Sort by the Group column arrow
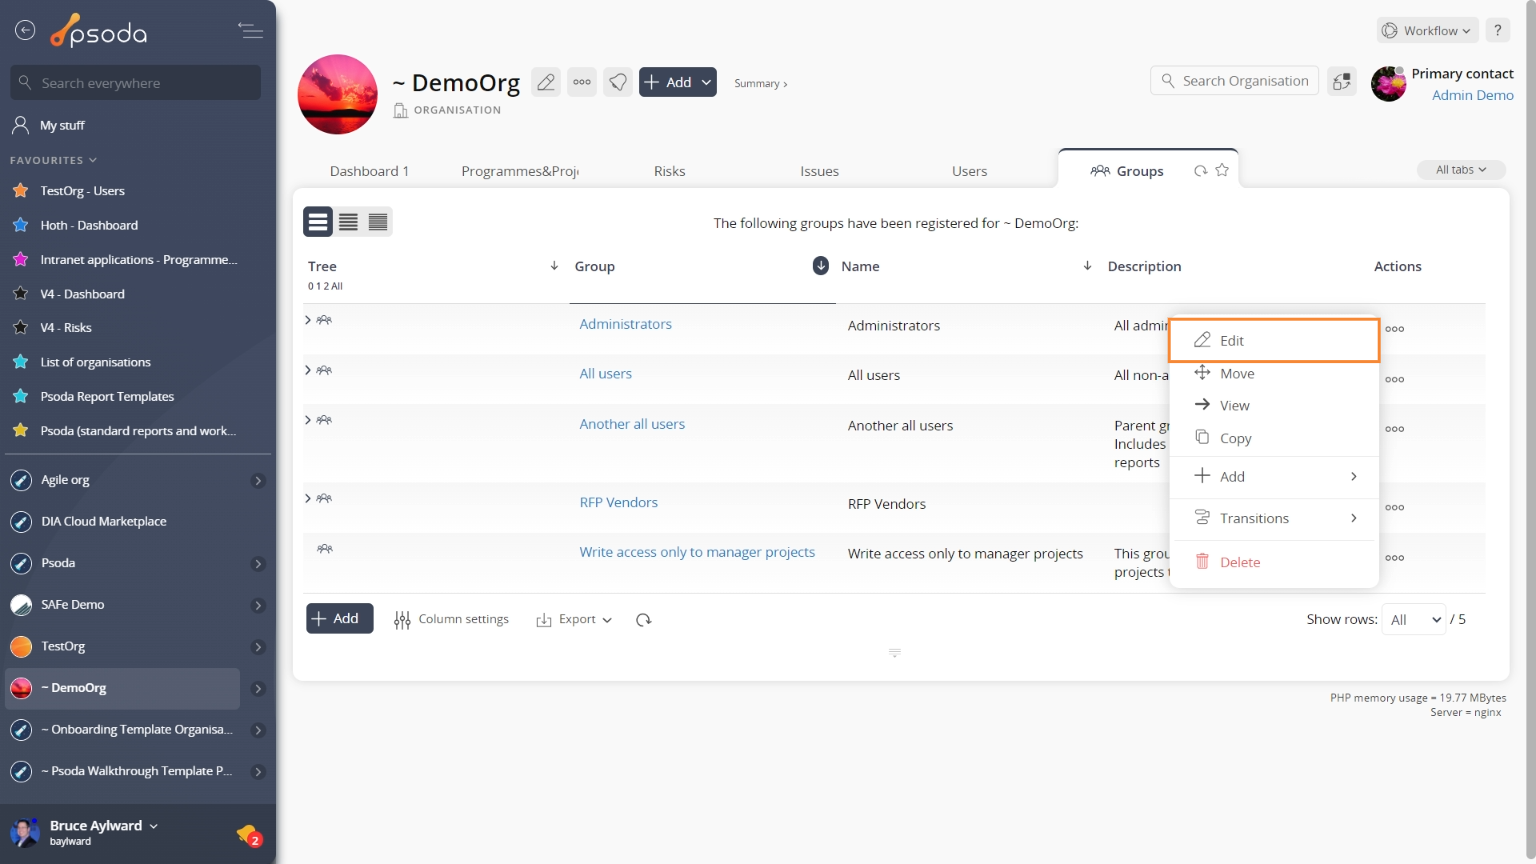Screen dimensions: 1536x864 pyautogui.click(x=820, y=265)
